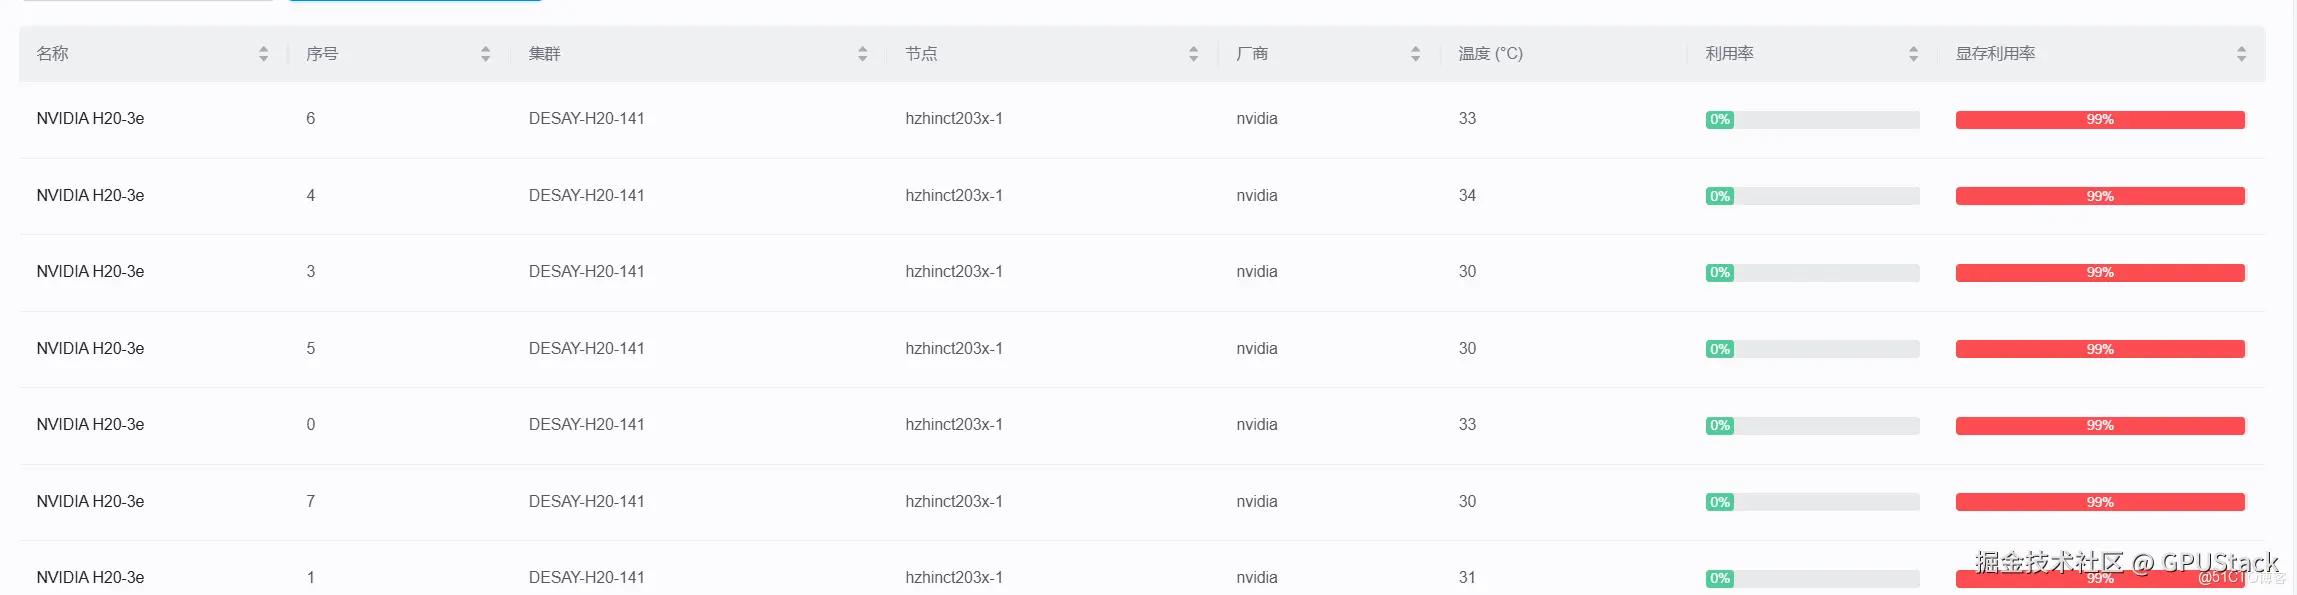2297x595 pixels.
Task: Click temperature value 34 in index 4 row
Action: [1467, 196]
